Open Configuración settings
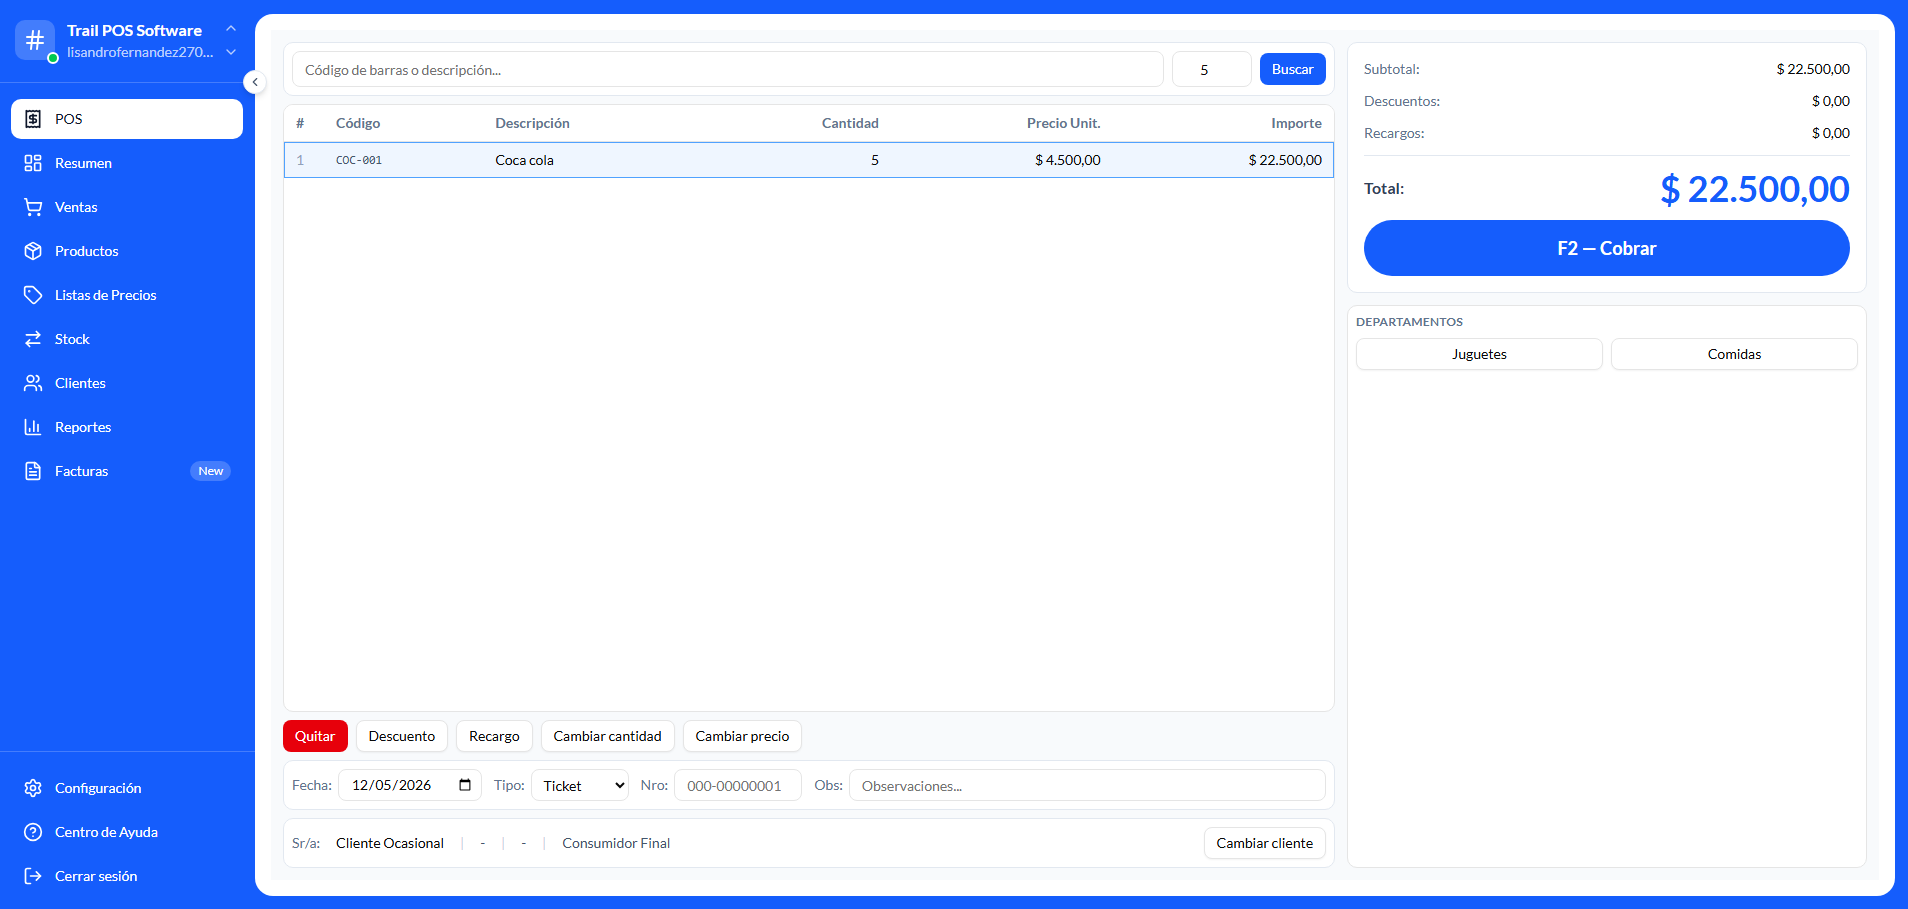 click(127, 788)
